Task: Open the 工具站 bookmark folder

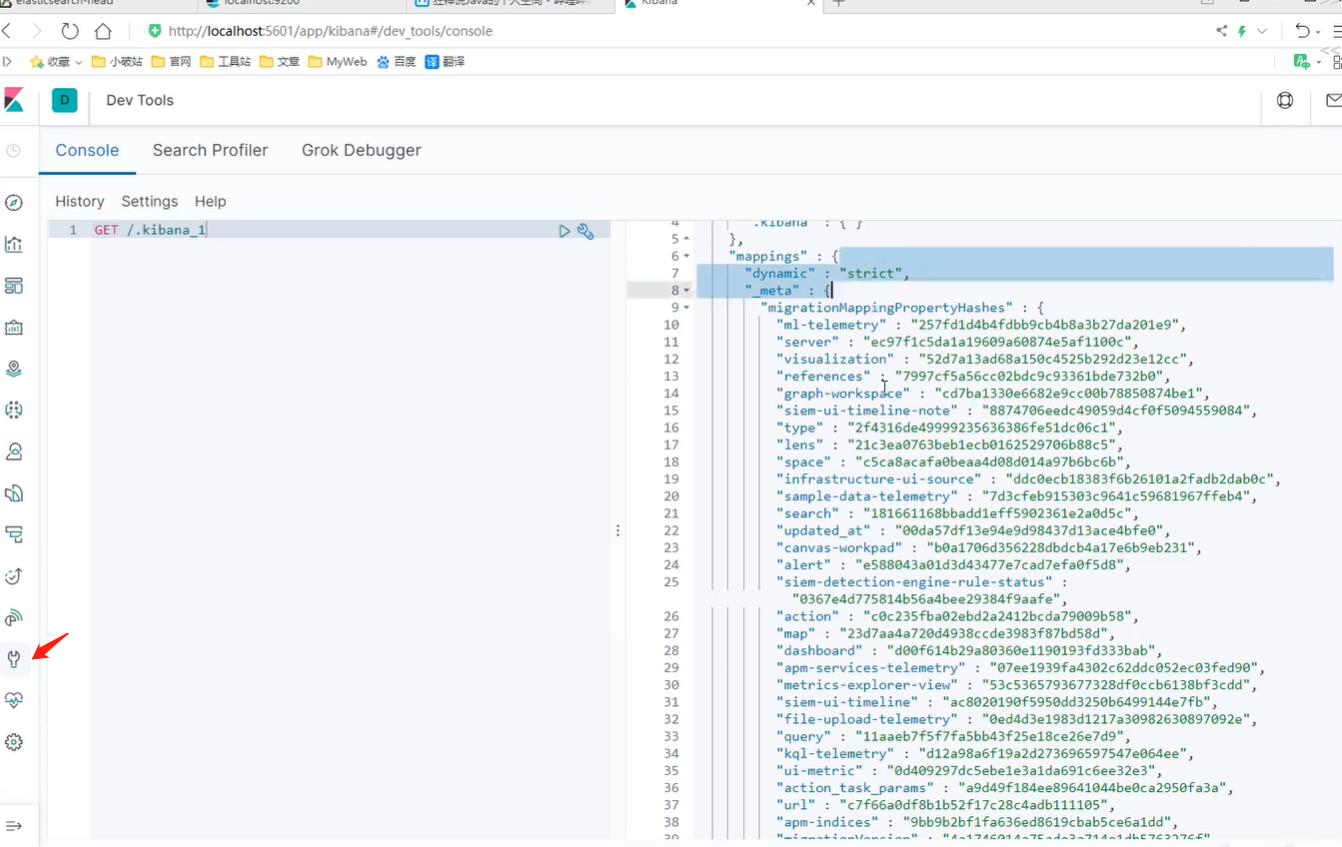Action: point(225,62)
